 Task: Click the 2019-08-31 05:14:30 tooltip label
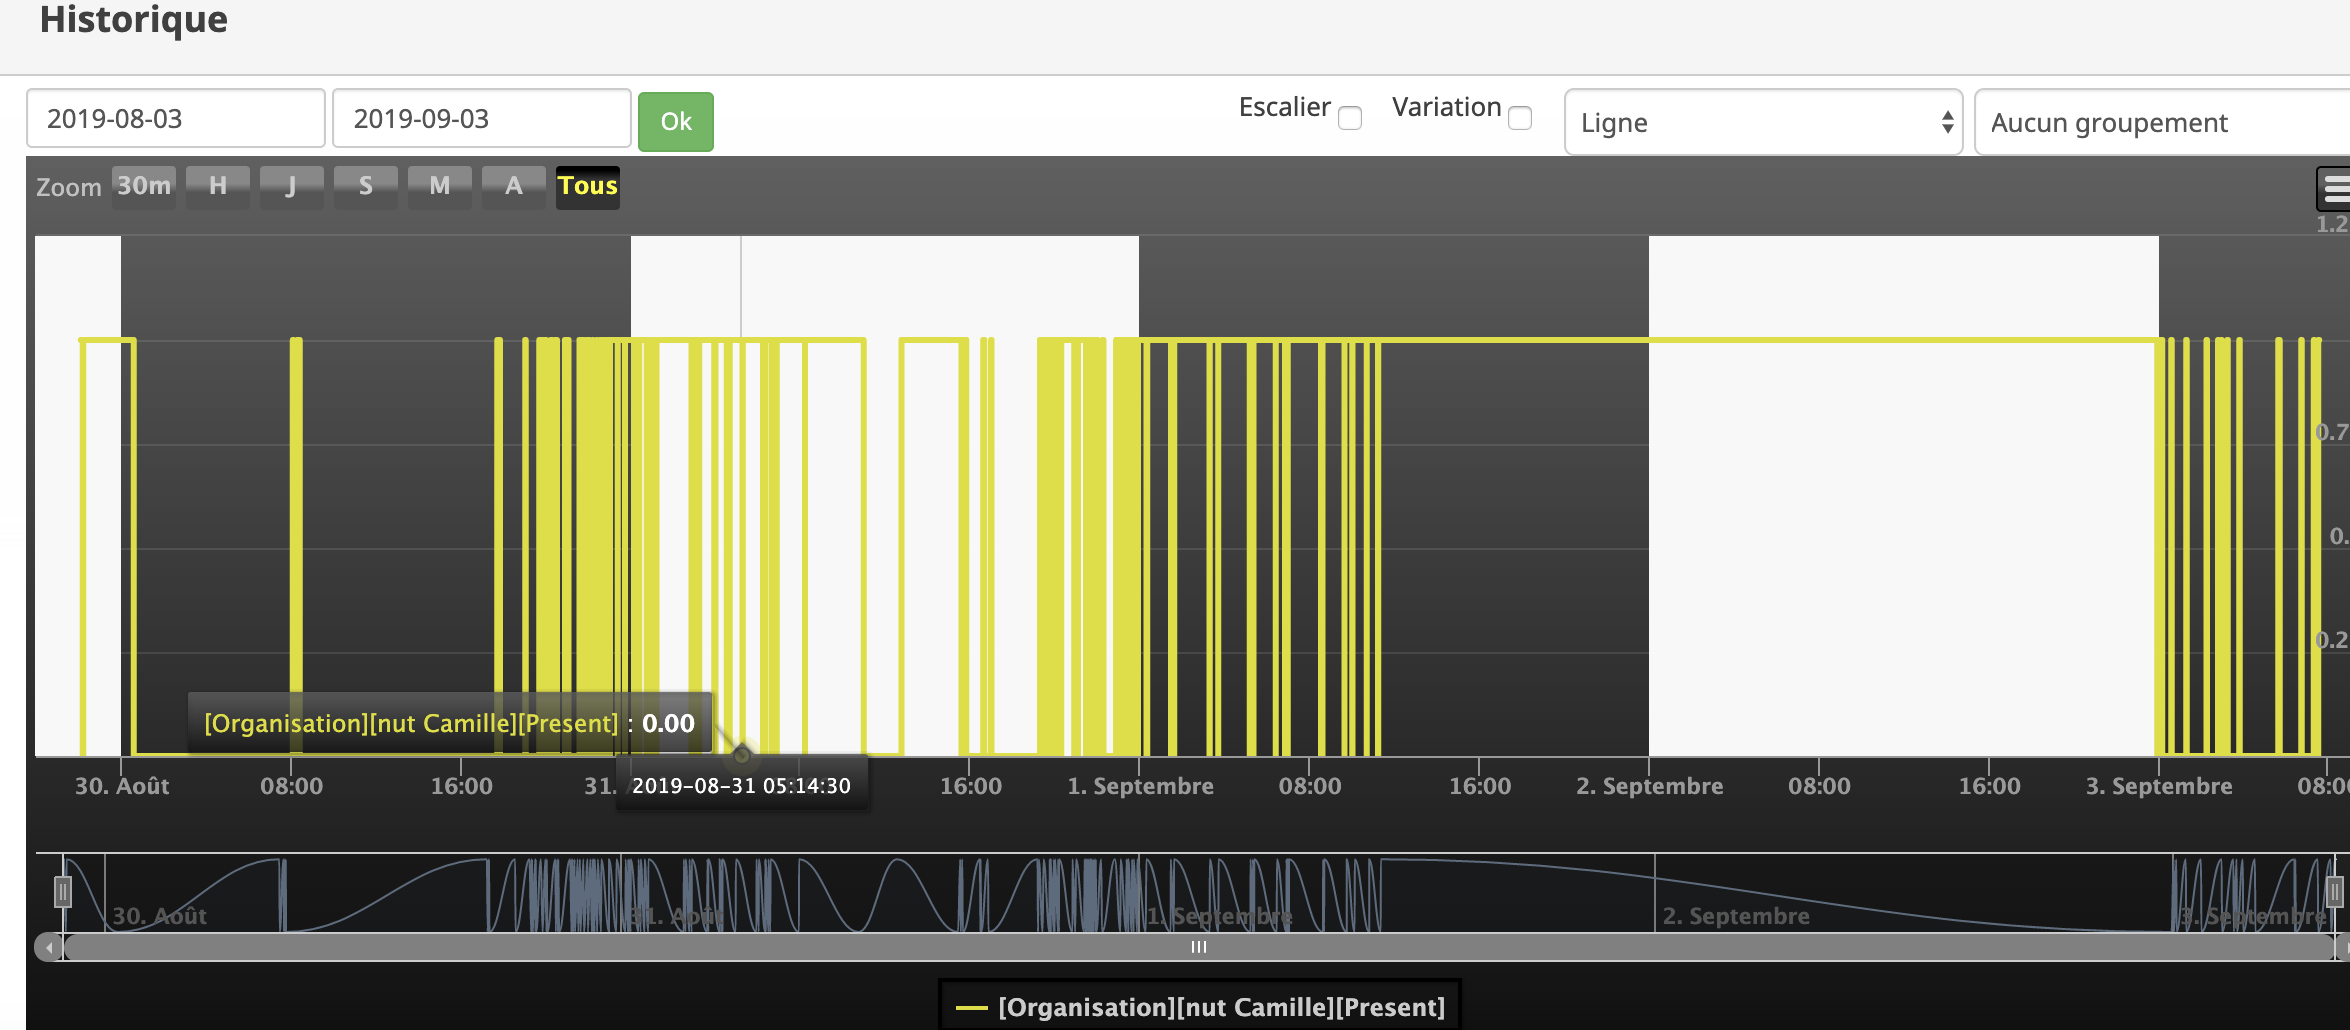pos(741,786)
